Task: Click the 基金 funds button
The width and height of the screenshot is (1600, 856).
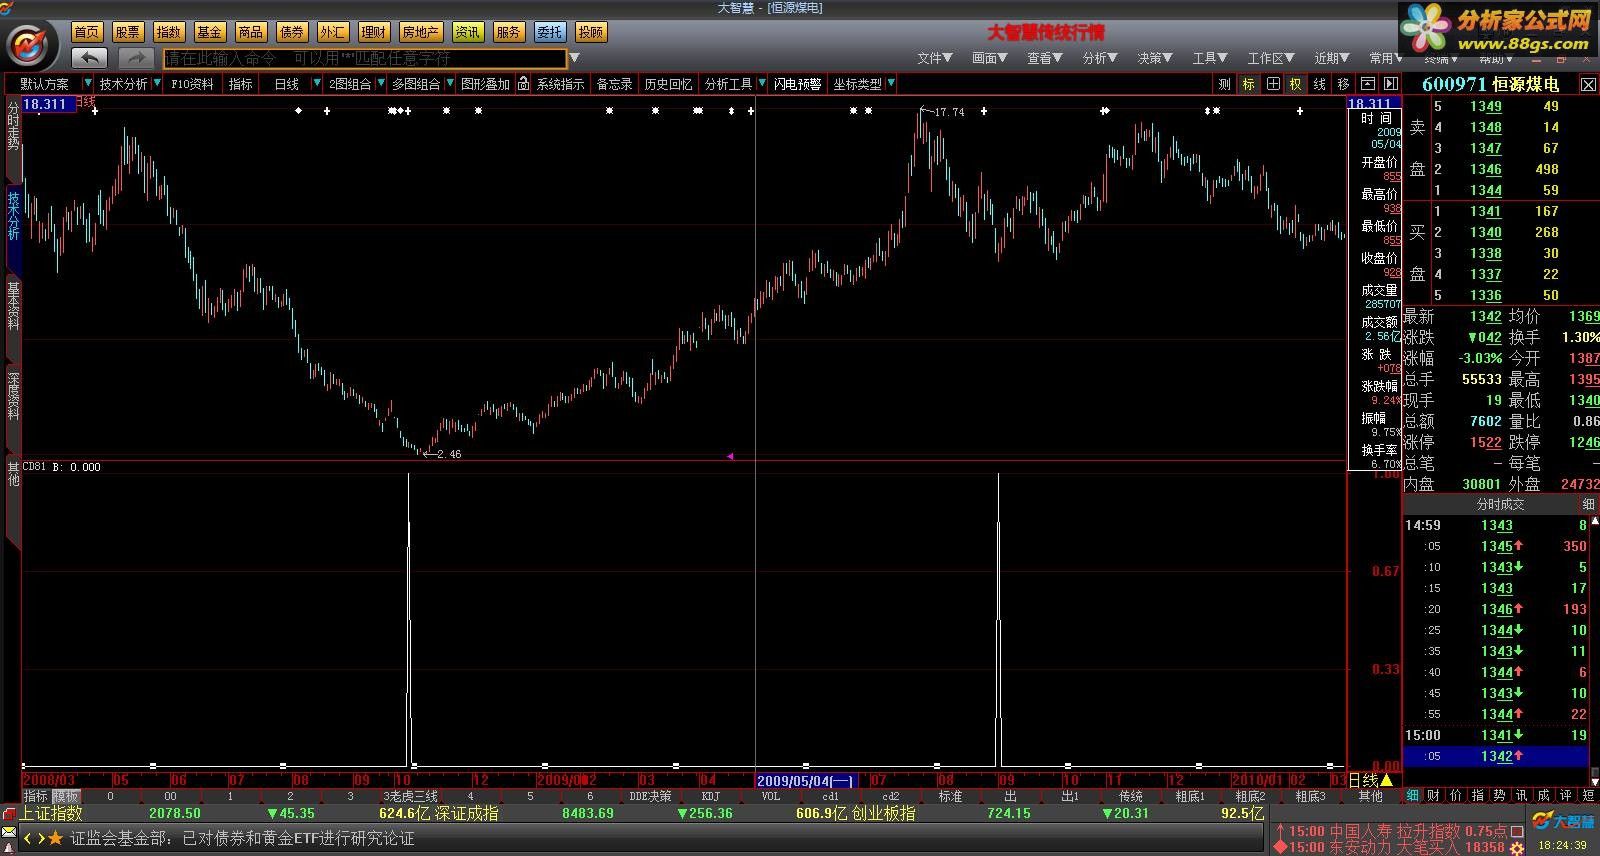Action: coord(210,32)
